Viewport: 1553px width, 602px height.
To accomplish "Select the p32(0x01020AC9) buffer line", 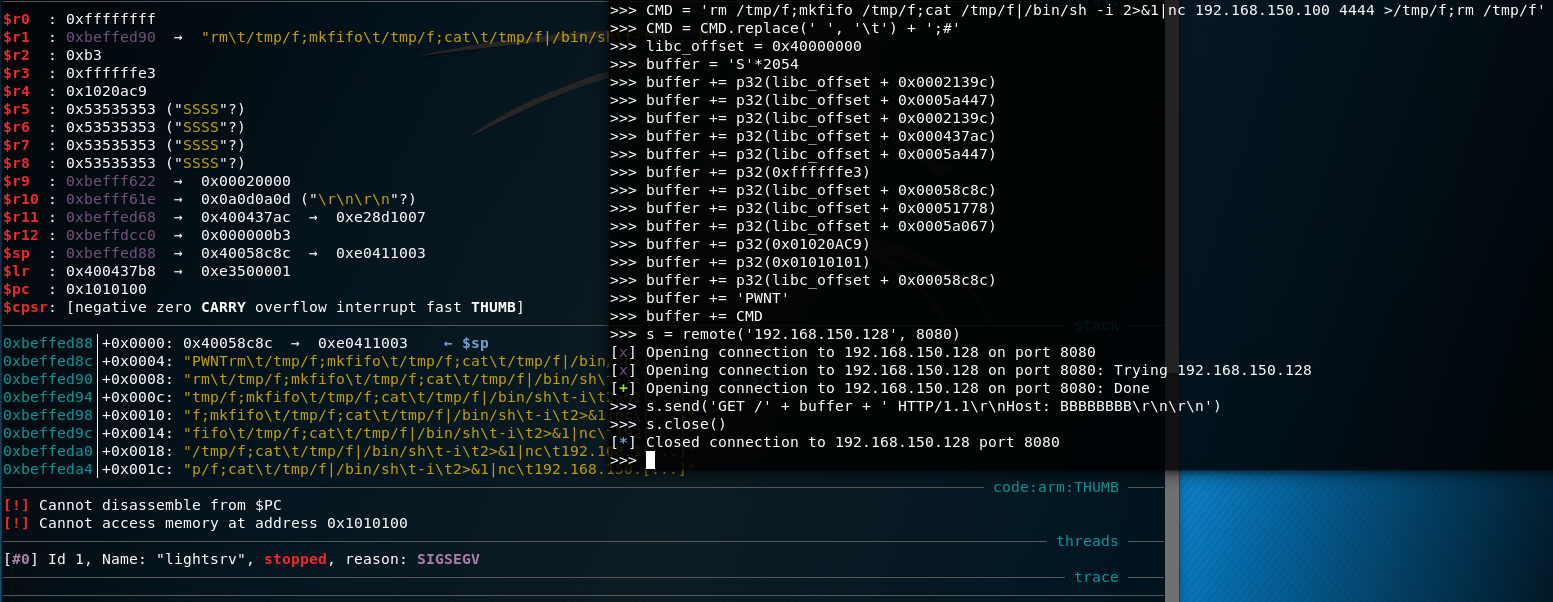I will point(740,244).
